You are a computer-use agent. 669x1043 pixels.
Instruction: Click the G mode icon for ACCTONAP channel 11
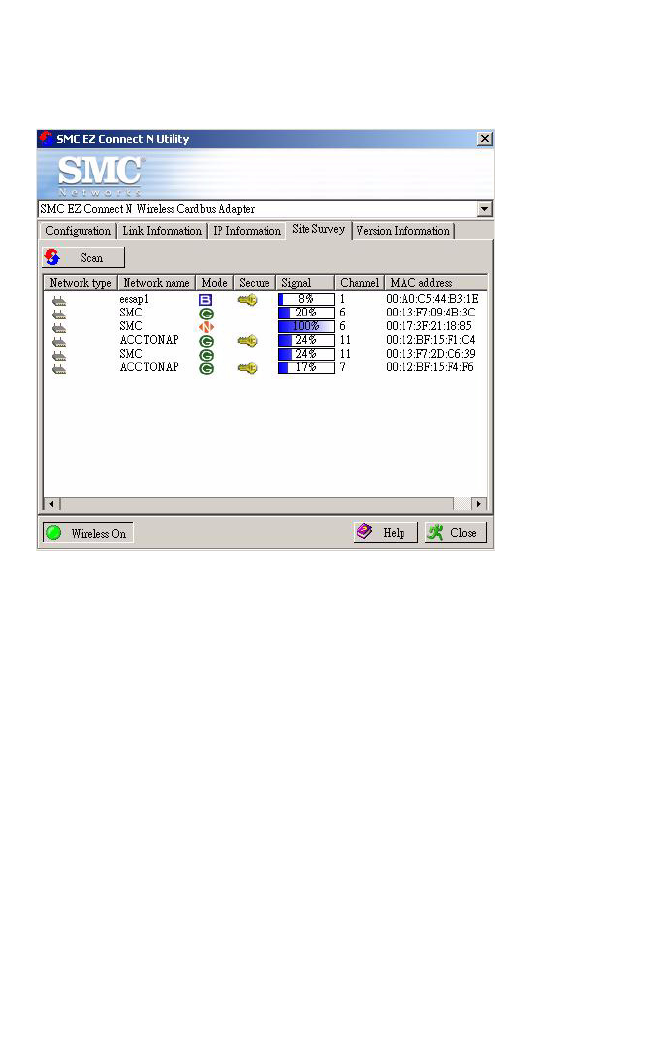click(x=207, y=341)
